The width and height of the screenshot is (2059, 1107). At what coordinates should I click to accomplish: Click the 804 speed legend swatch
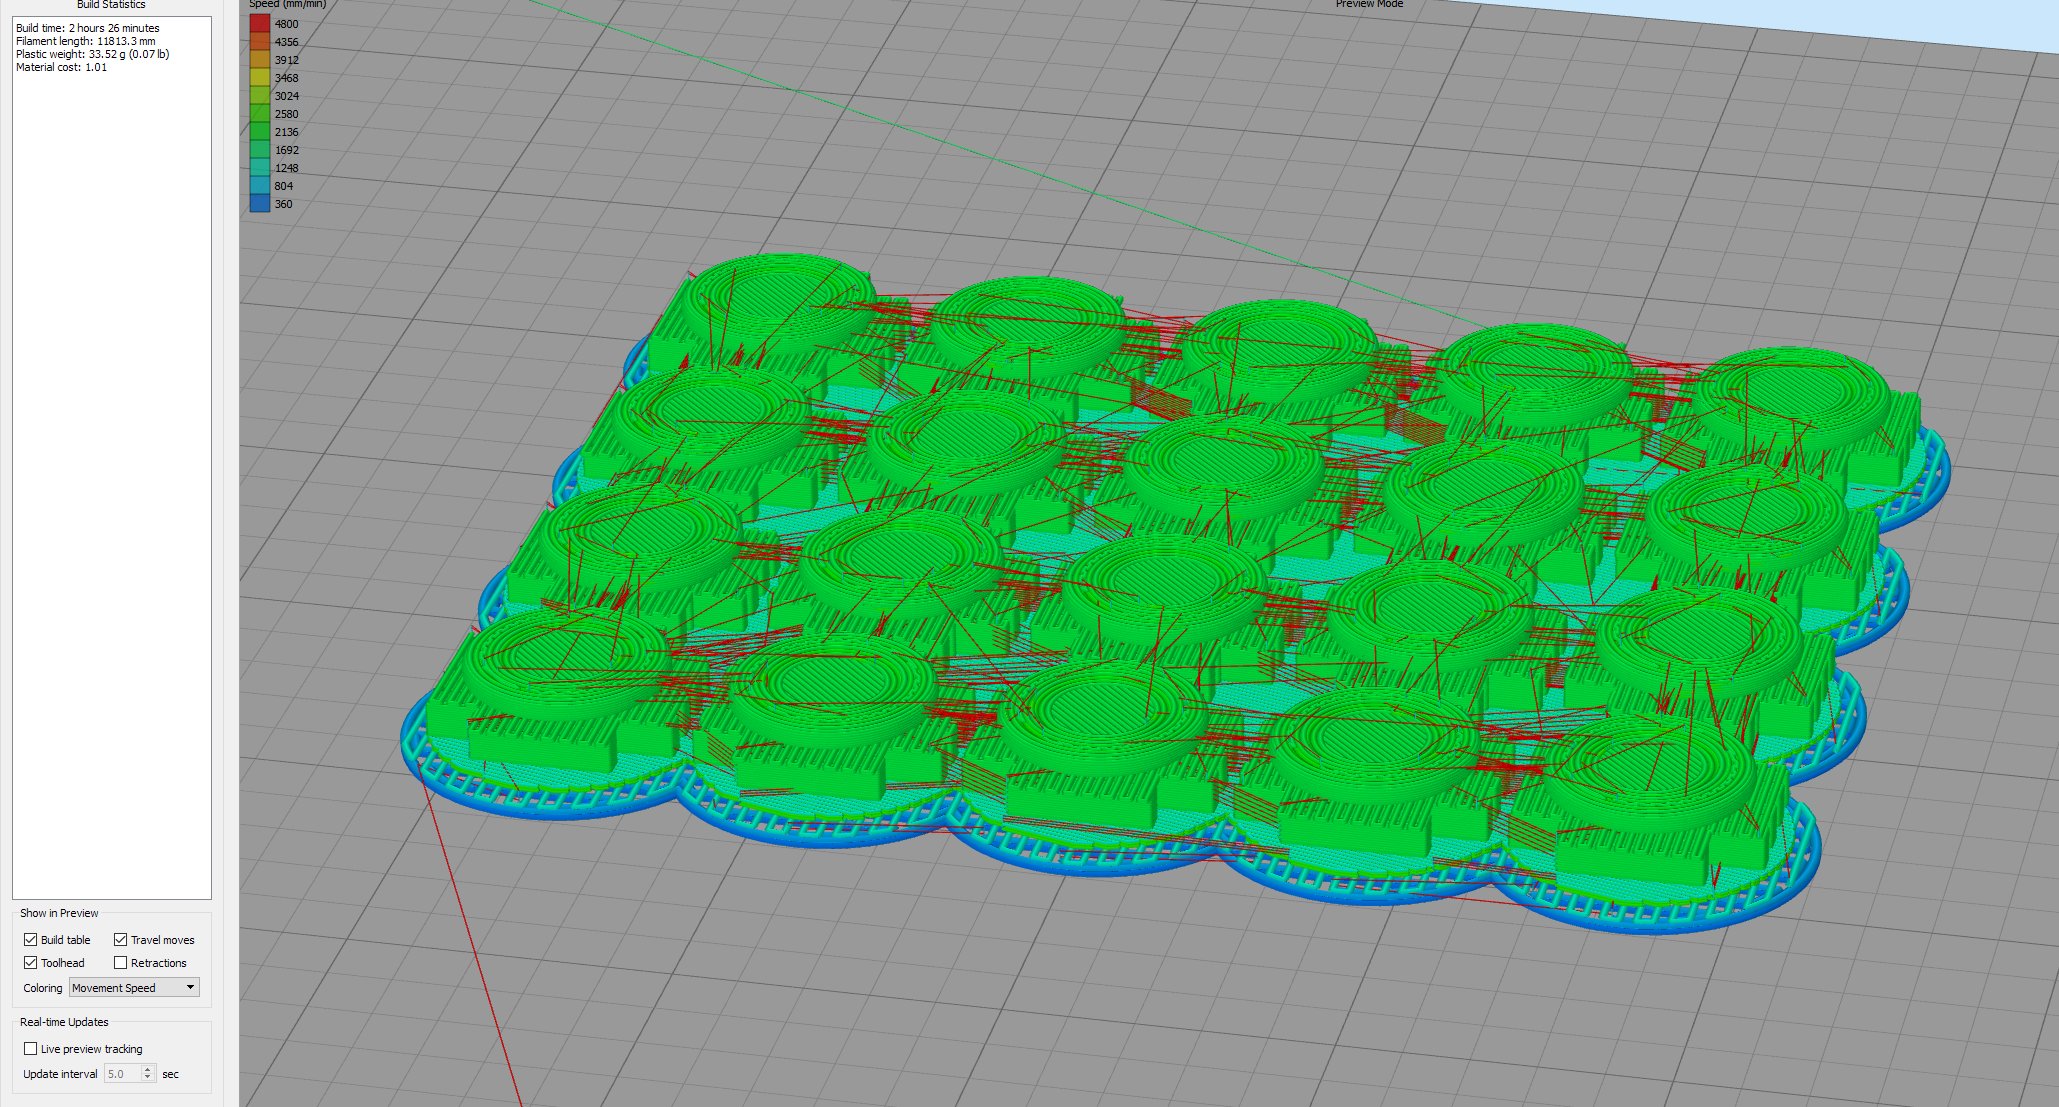pyautogui.click(x=260, y=185)
